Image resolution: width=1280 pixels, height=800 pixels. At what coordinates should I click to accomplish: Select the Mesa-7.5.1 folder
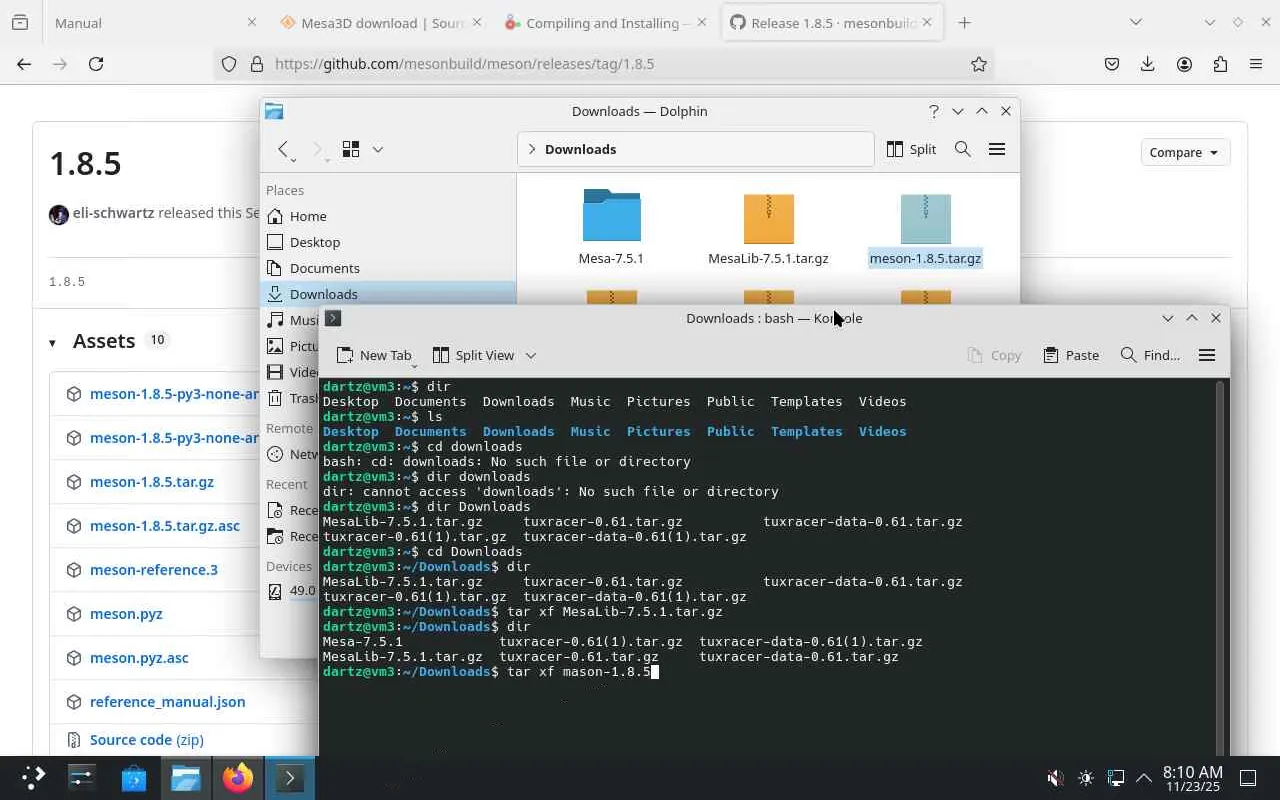pos(611,227)
